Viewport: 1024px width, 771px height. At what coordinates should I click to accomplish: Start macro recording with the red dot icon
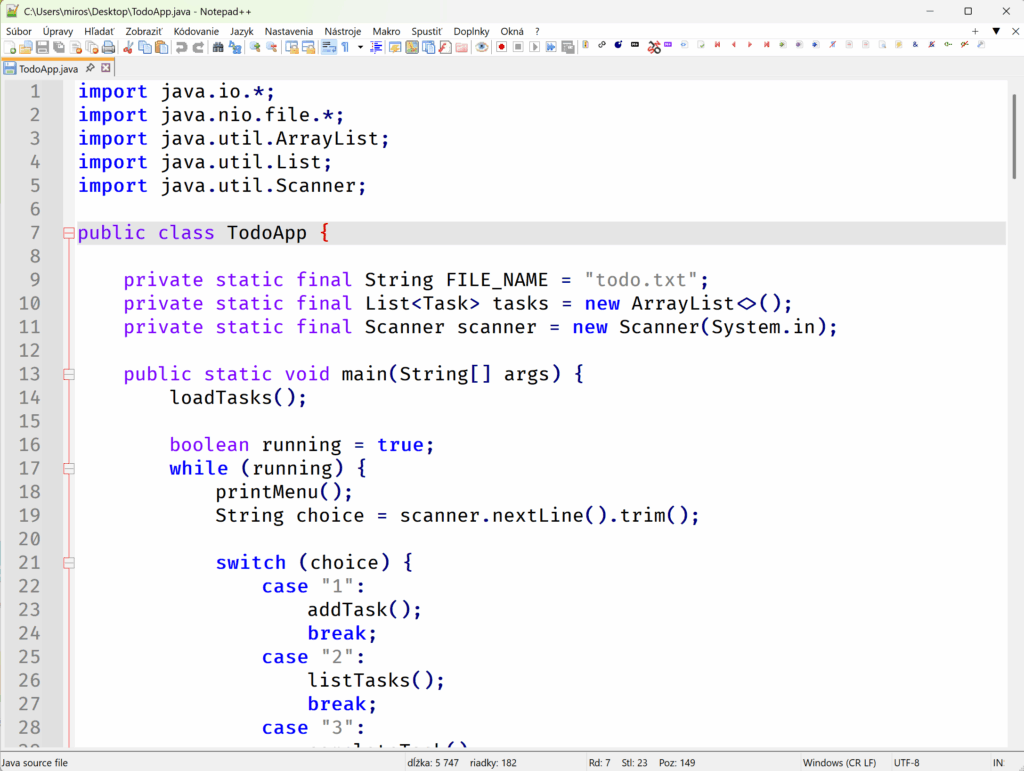click(502, 47)
